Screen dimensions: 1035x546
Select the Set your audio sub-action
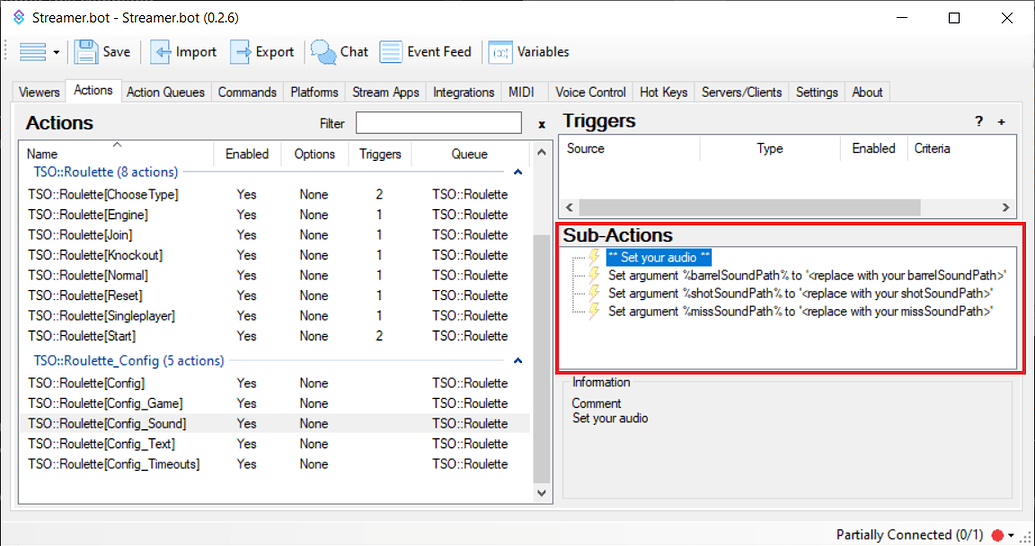(659, 257)
